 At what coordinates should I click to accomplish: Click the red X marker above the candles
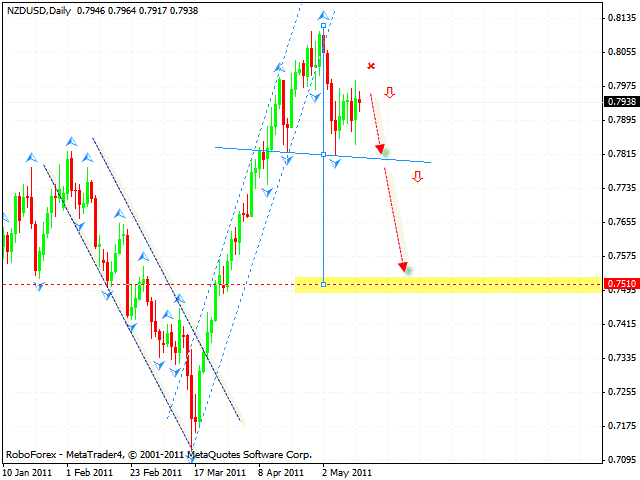tap(371, 66)
